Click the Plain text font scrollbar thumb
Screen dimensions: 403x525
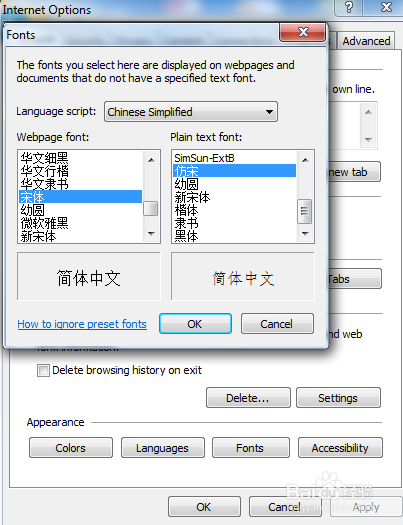click(305, 211)
